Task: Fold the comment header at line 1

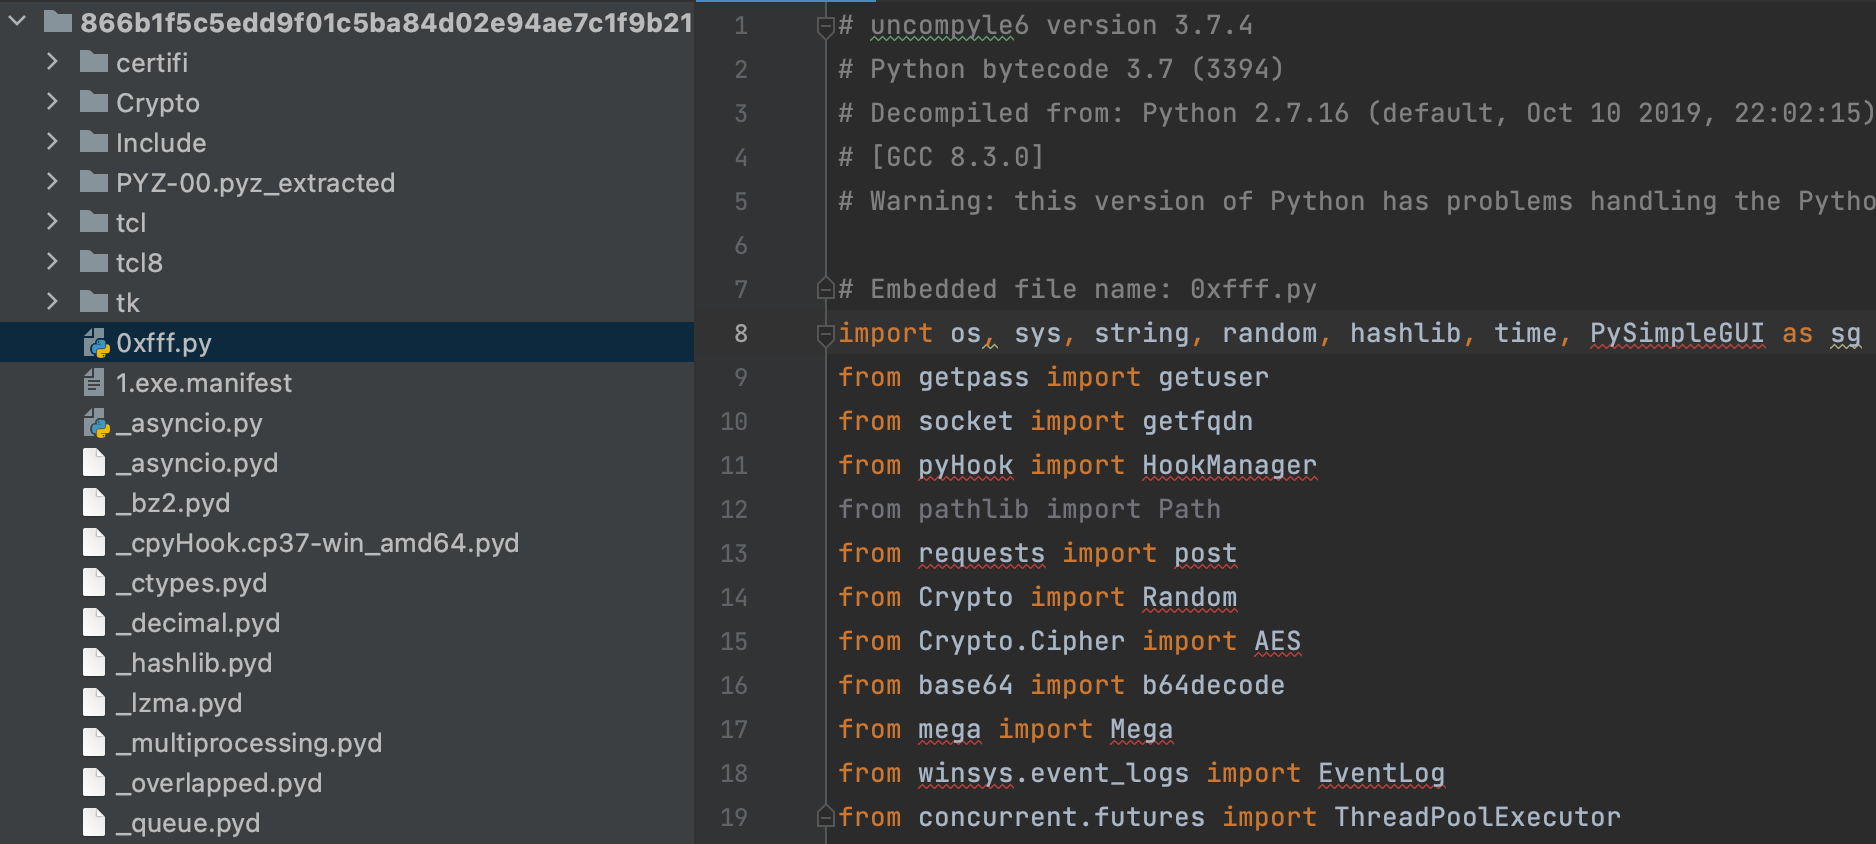Action: (826, 27)
